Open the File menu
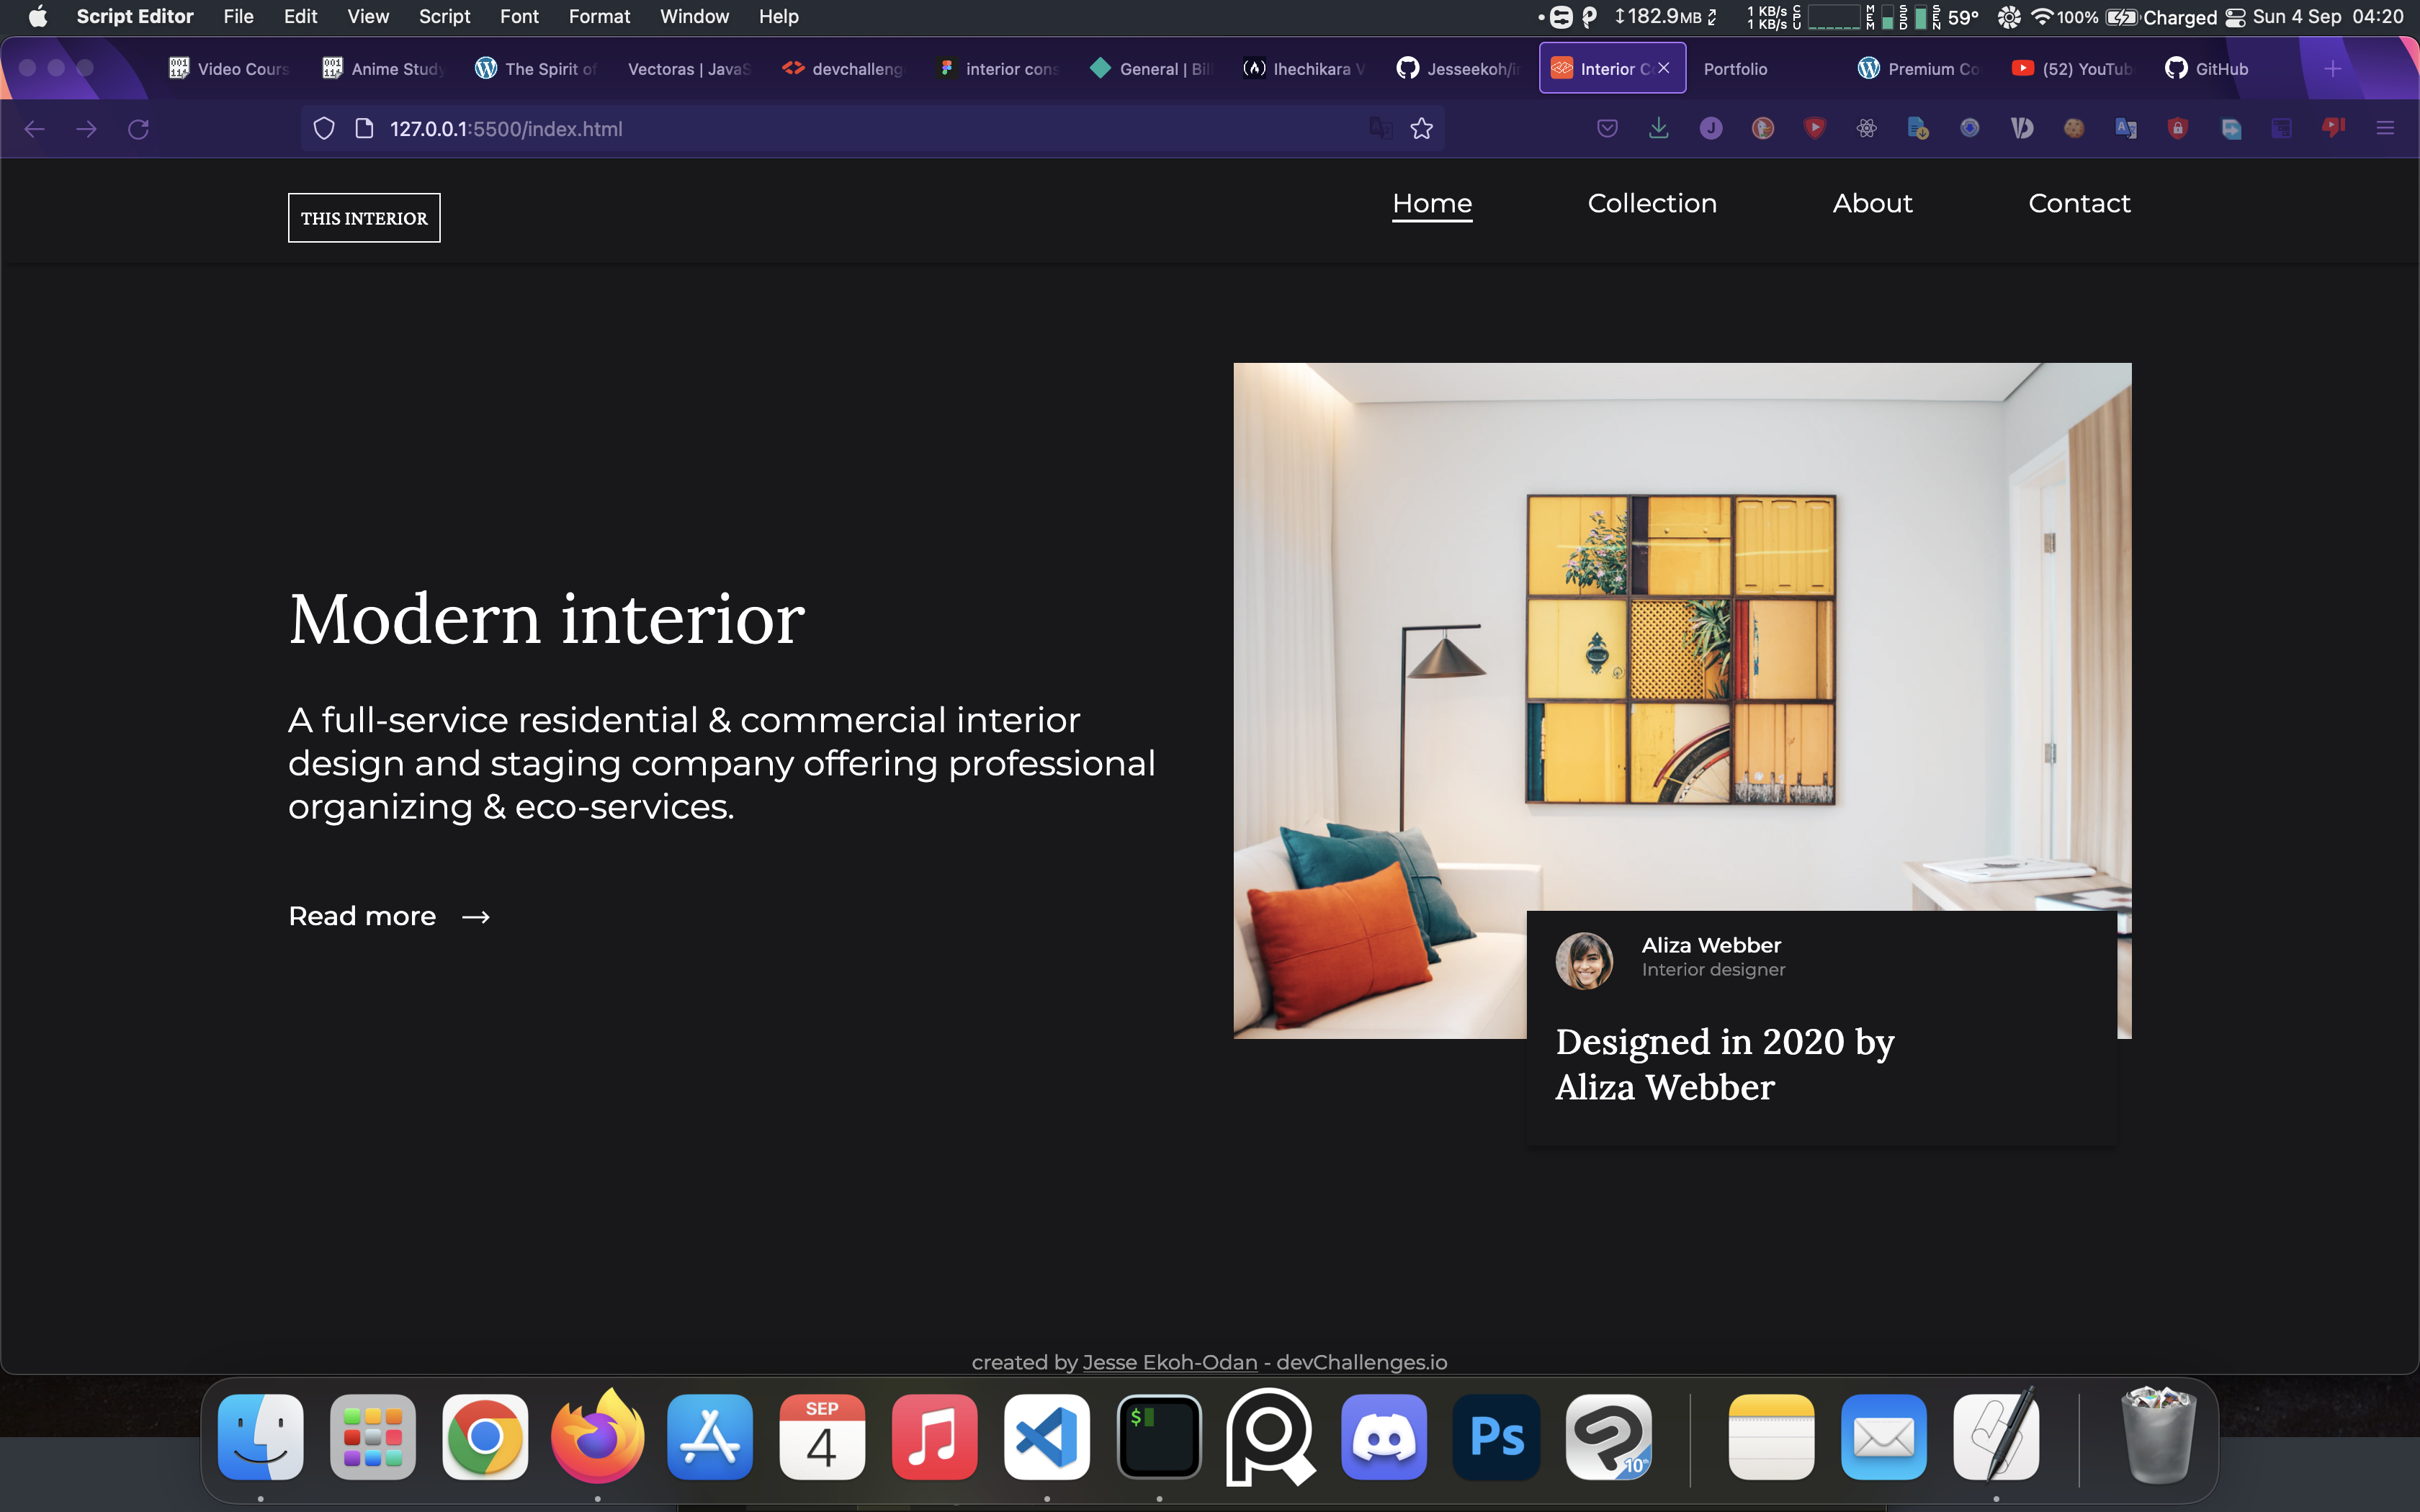The image size is (2420, 1512). tap(238, 17)
